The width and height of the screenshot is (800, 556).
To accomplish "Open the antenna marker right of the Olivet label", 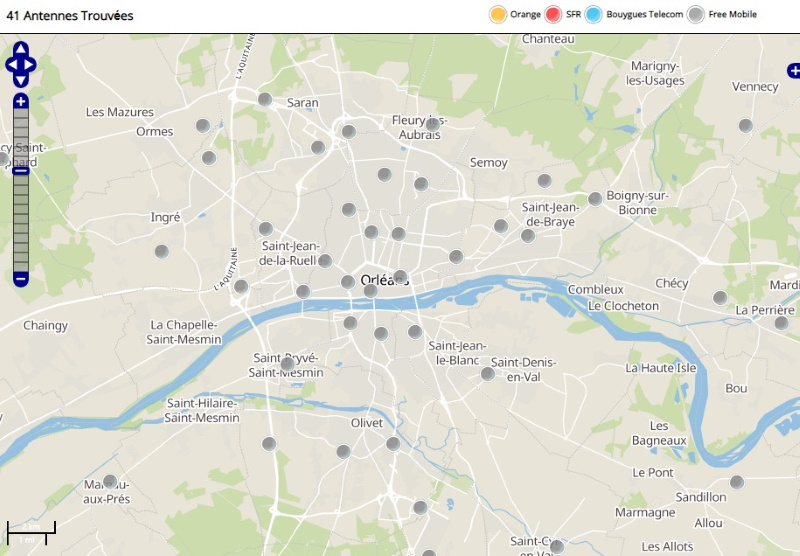I will click(393, 444).
